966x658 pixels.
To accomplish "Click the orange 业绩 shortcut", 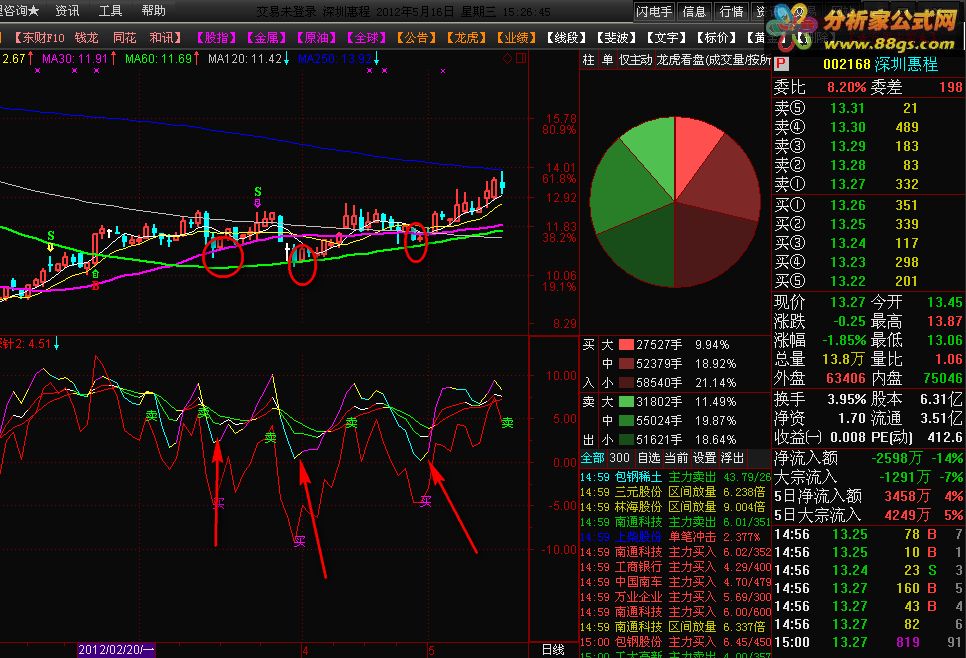I will (516, 38).
